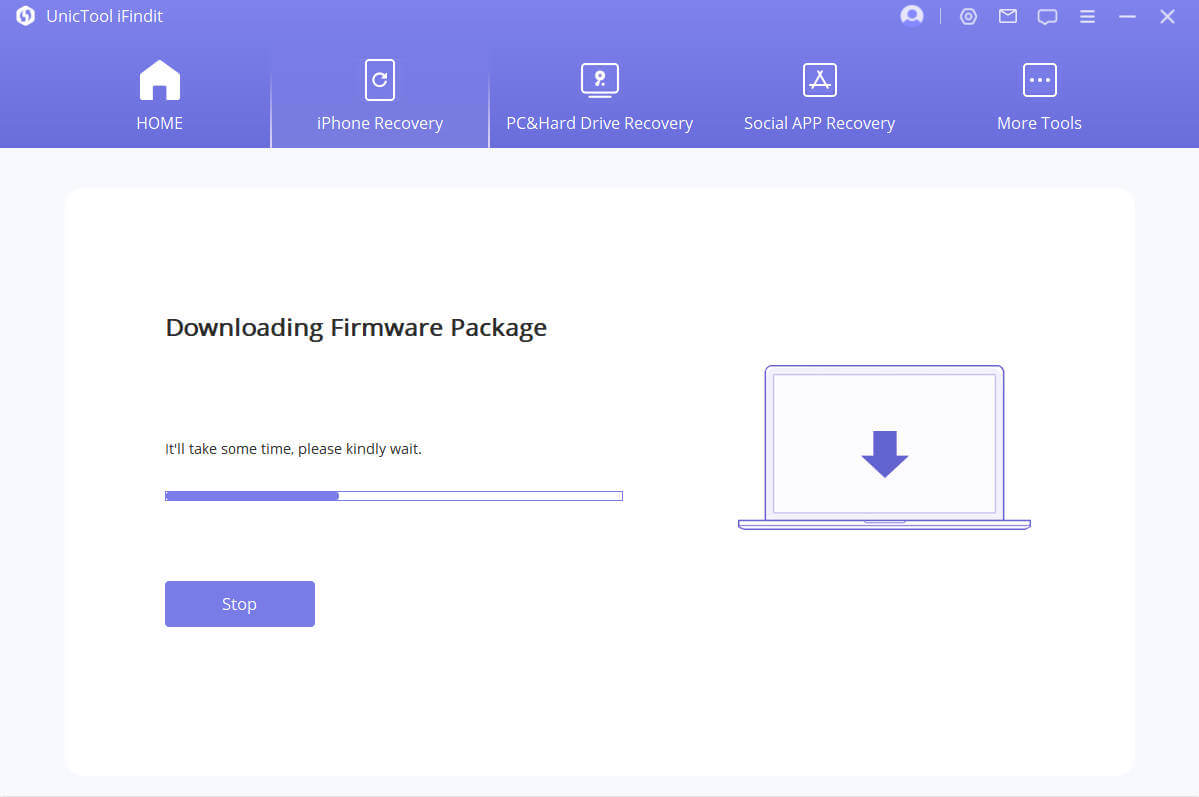Image resolution: width=1199 pixels, height=797 pixels.
Task: Open the user account profile icon
Action: (911, 15)
